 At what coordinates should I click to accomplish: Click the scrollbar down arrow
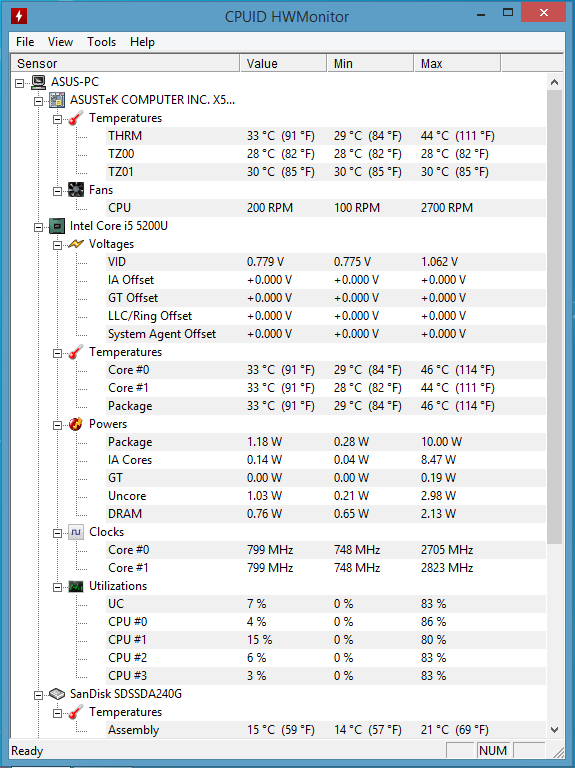(554, 730)
